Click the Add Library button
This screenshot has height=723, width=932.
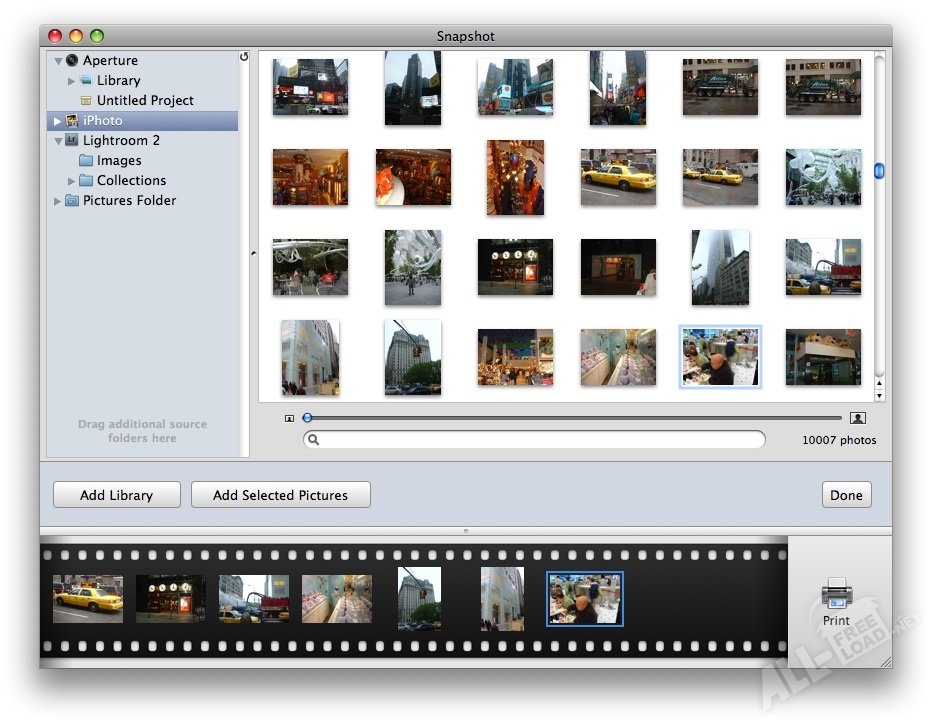click(x=117, y=495)
